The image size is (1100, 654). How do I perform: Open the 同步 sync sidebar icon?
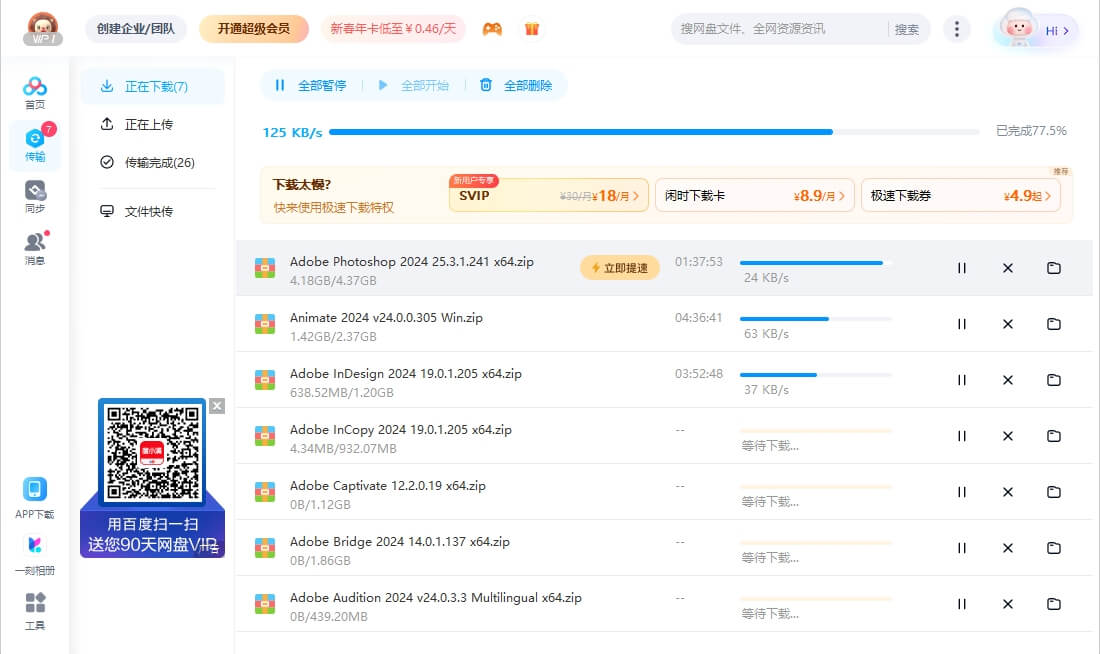click(34, 196)
